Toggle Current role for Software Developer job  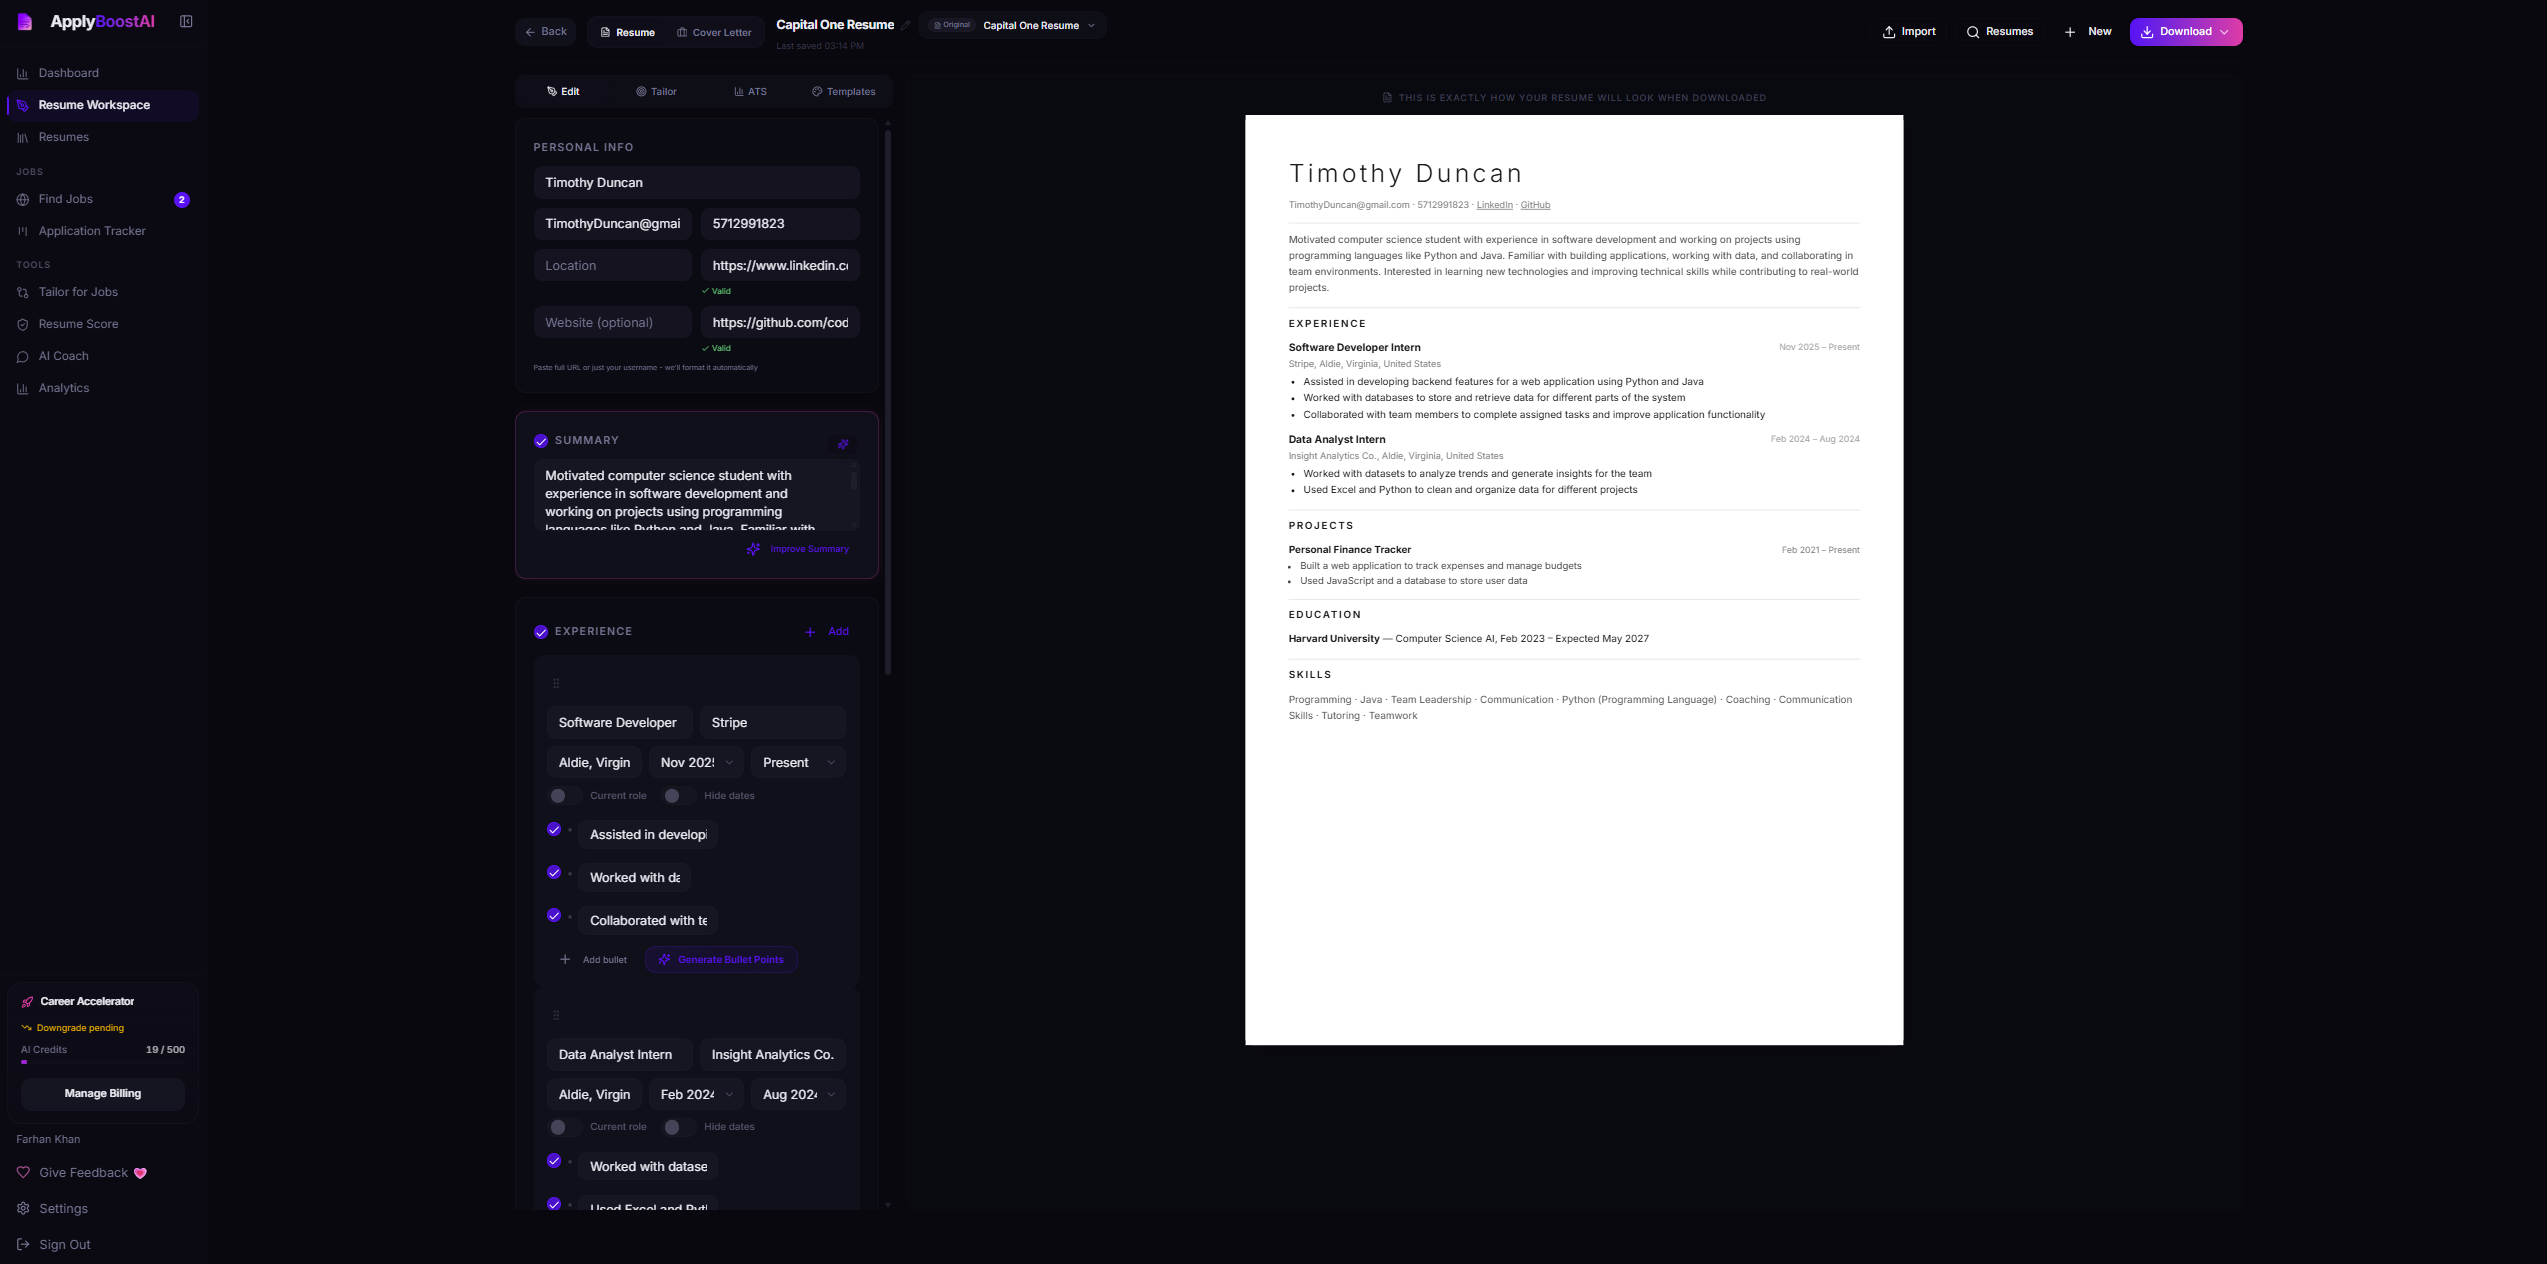pyautogui.click(x=565, y=796)
